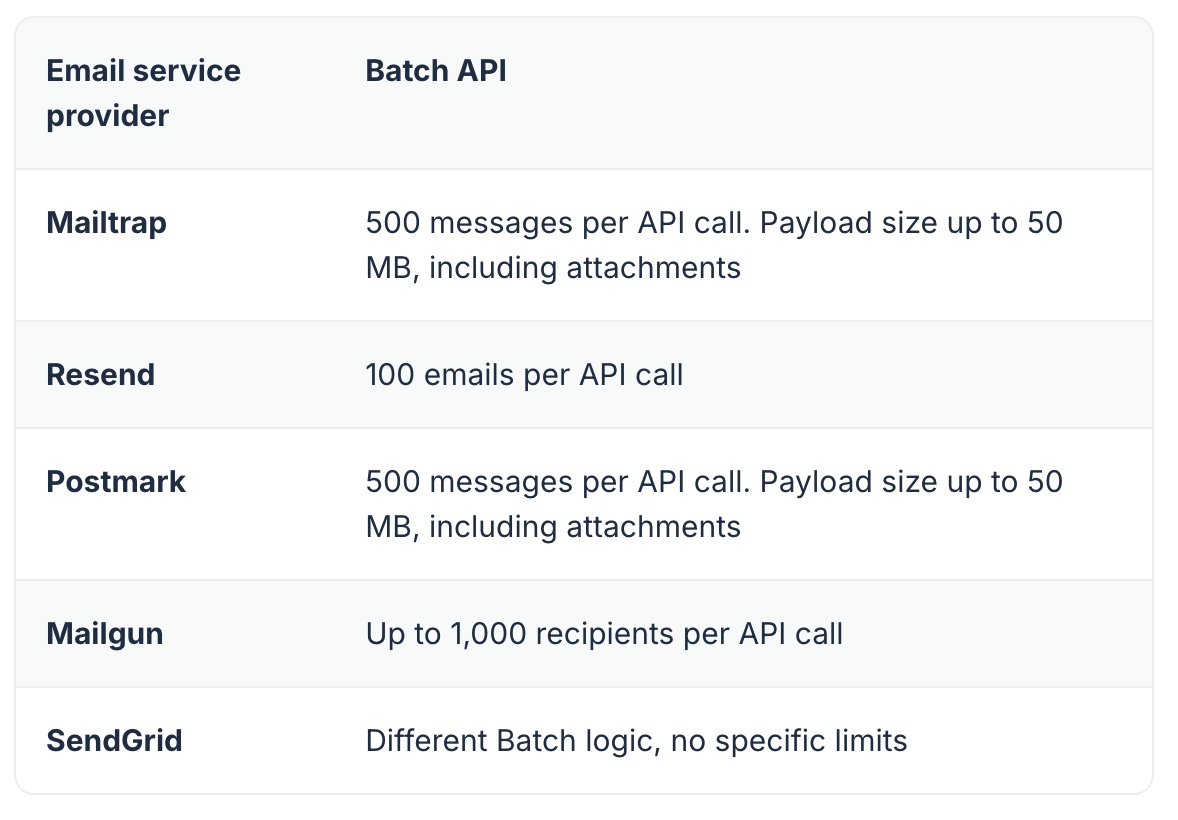
Task: Click the word 'provider' in header
Action: pos(107,116)
